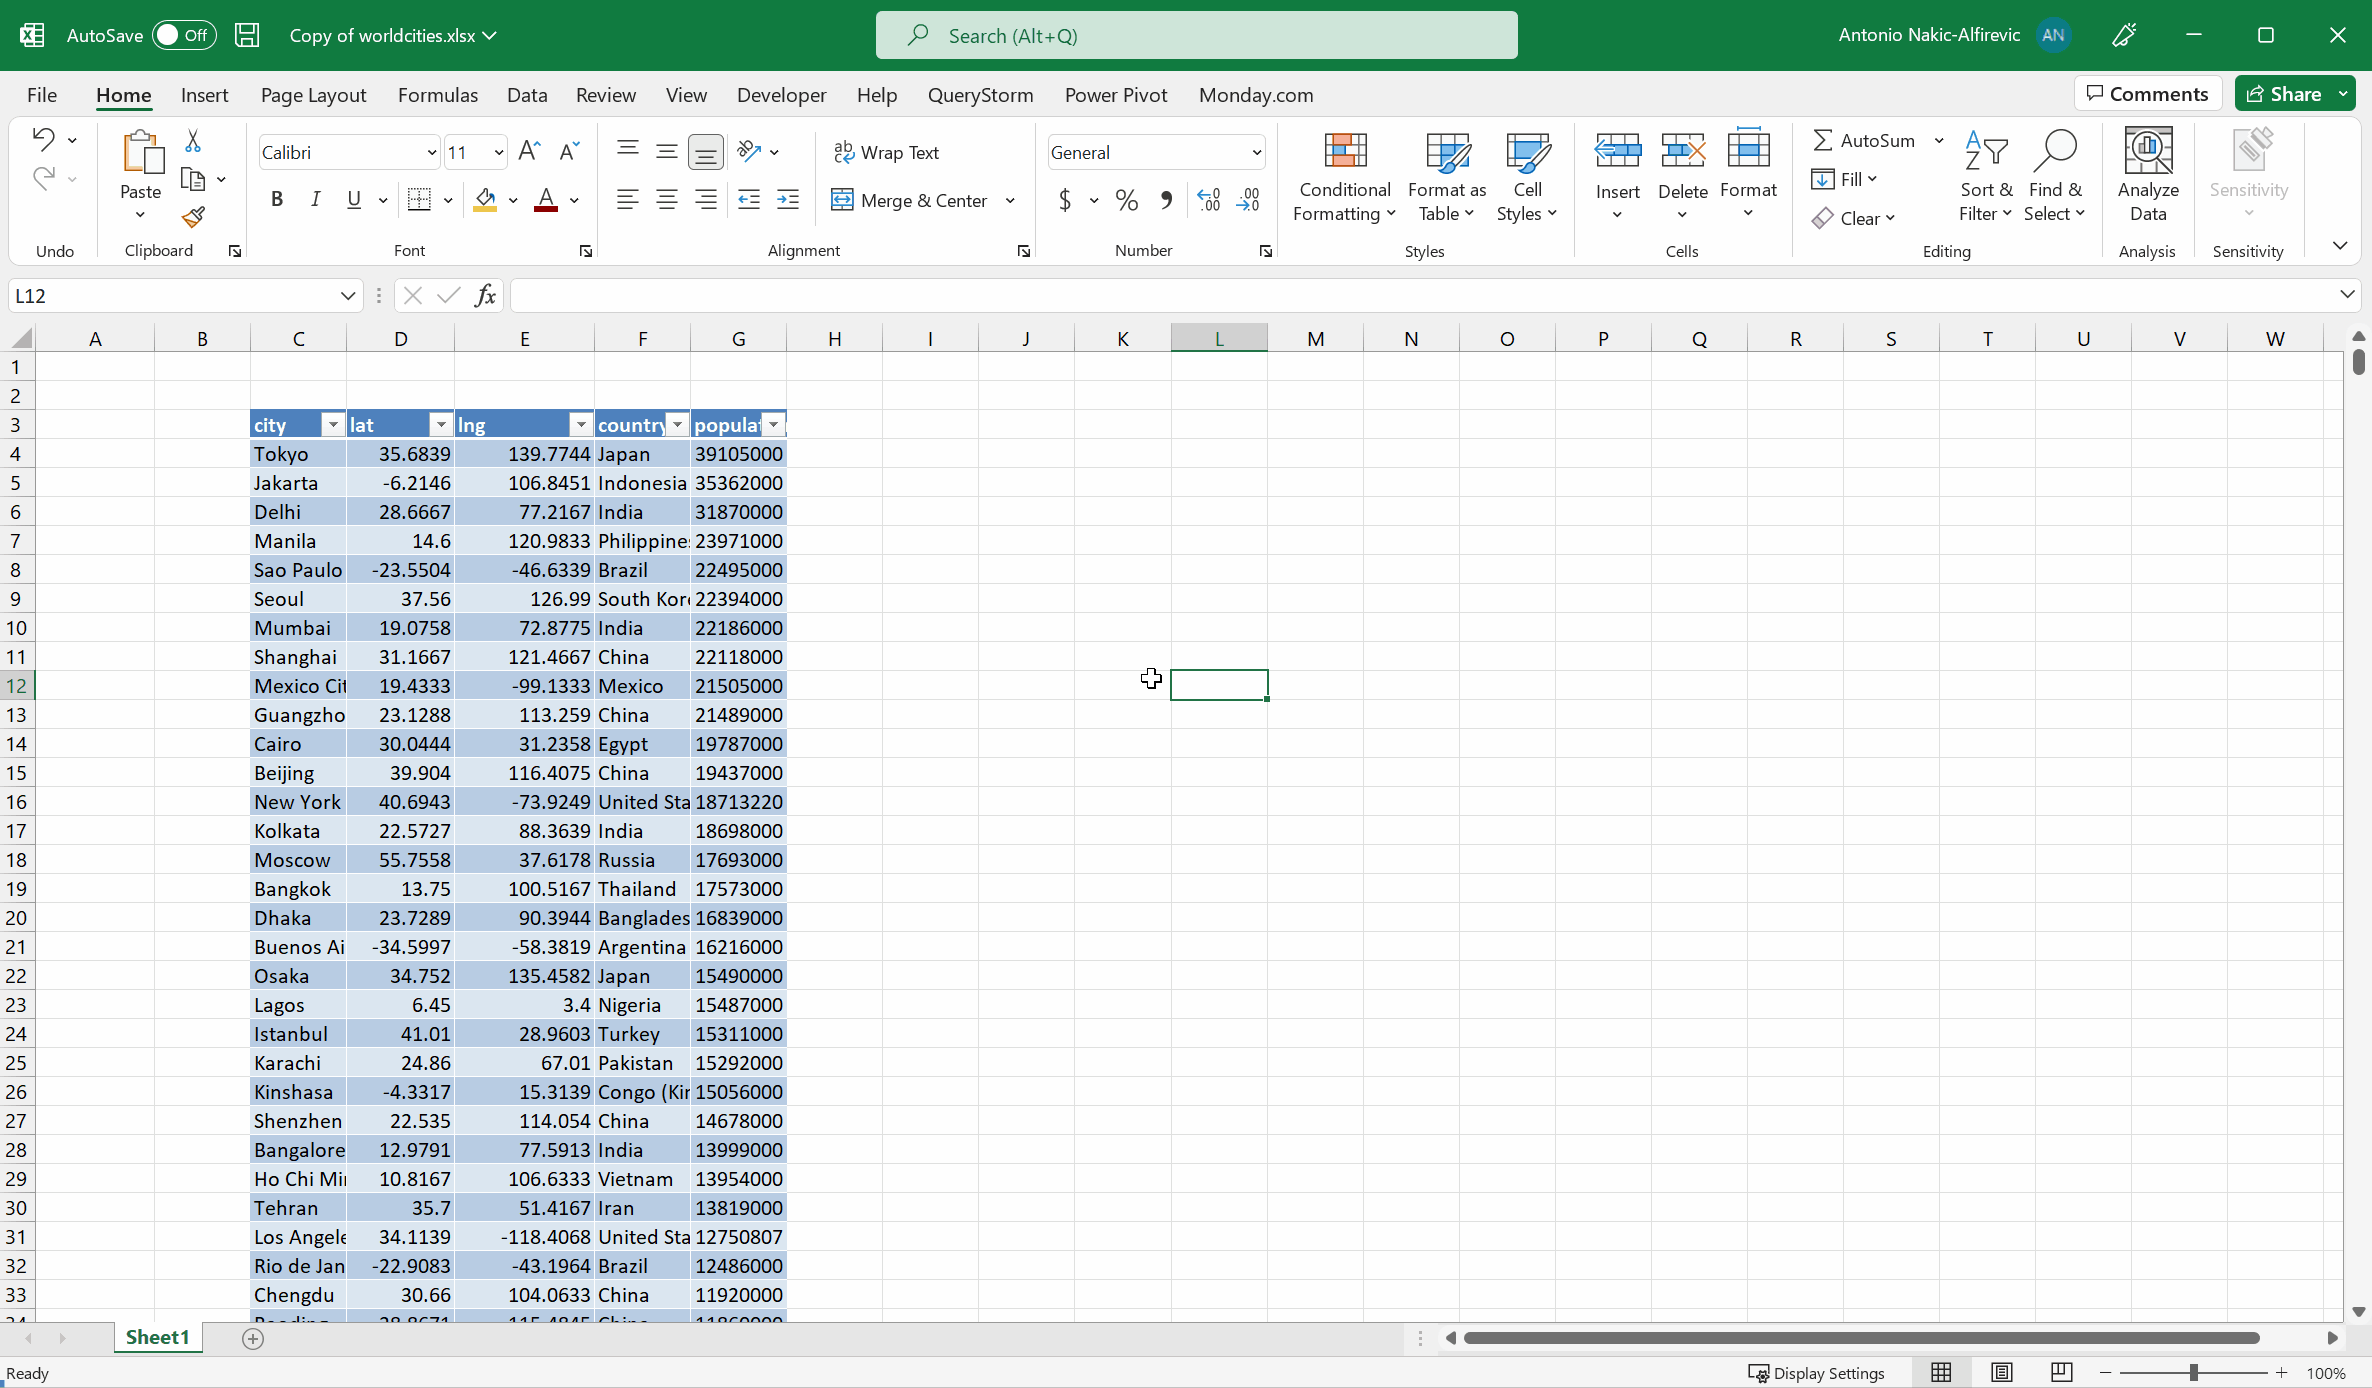
Task: Click the zoom slider handle
Action: pyautogui.click(x=2193, y=1373)
